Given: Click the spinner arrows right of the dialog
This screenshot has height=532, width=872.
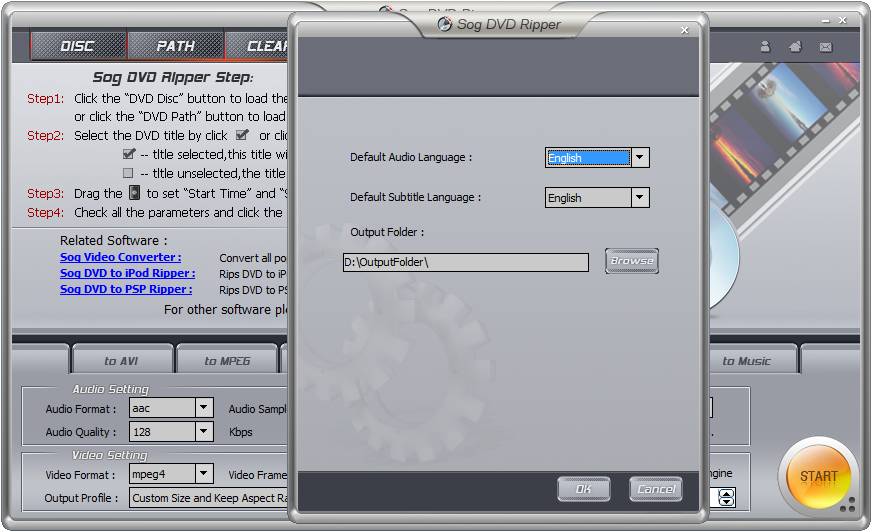Looking at the screenshot, I should pos(726,498).
